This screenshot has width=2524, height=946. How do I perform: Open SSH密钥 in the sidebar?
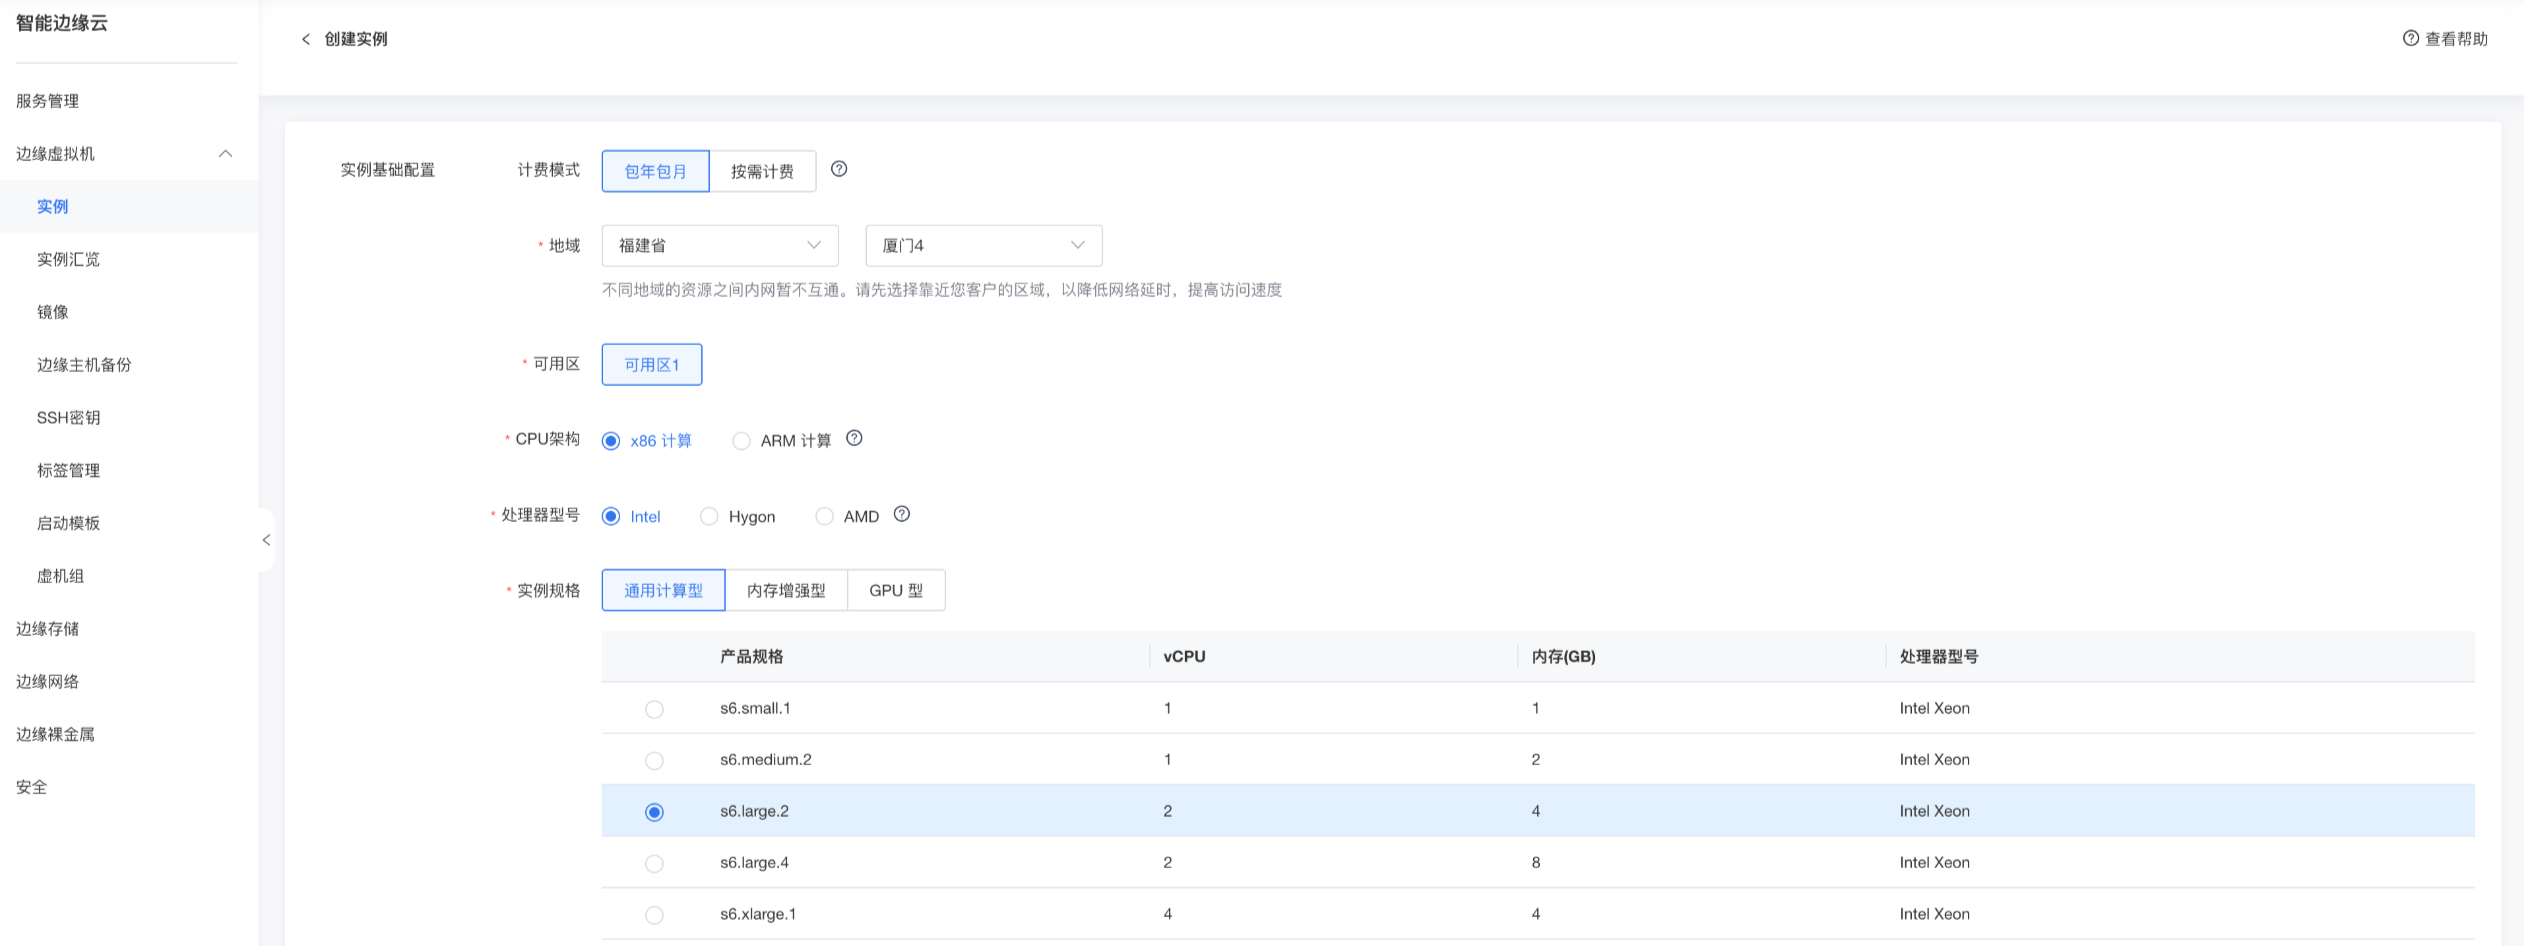coord(68,418)
